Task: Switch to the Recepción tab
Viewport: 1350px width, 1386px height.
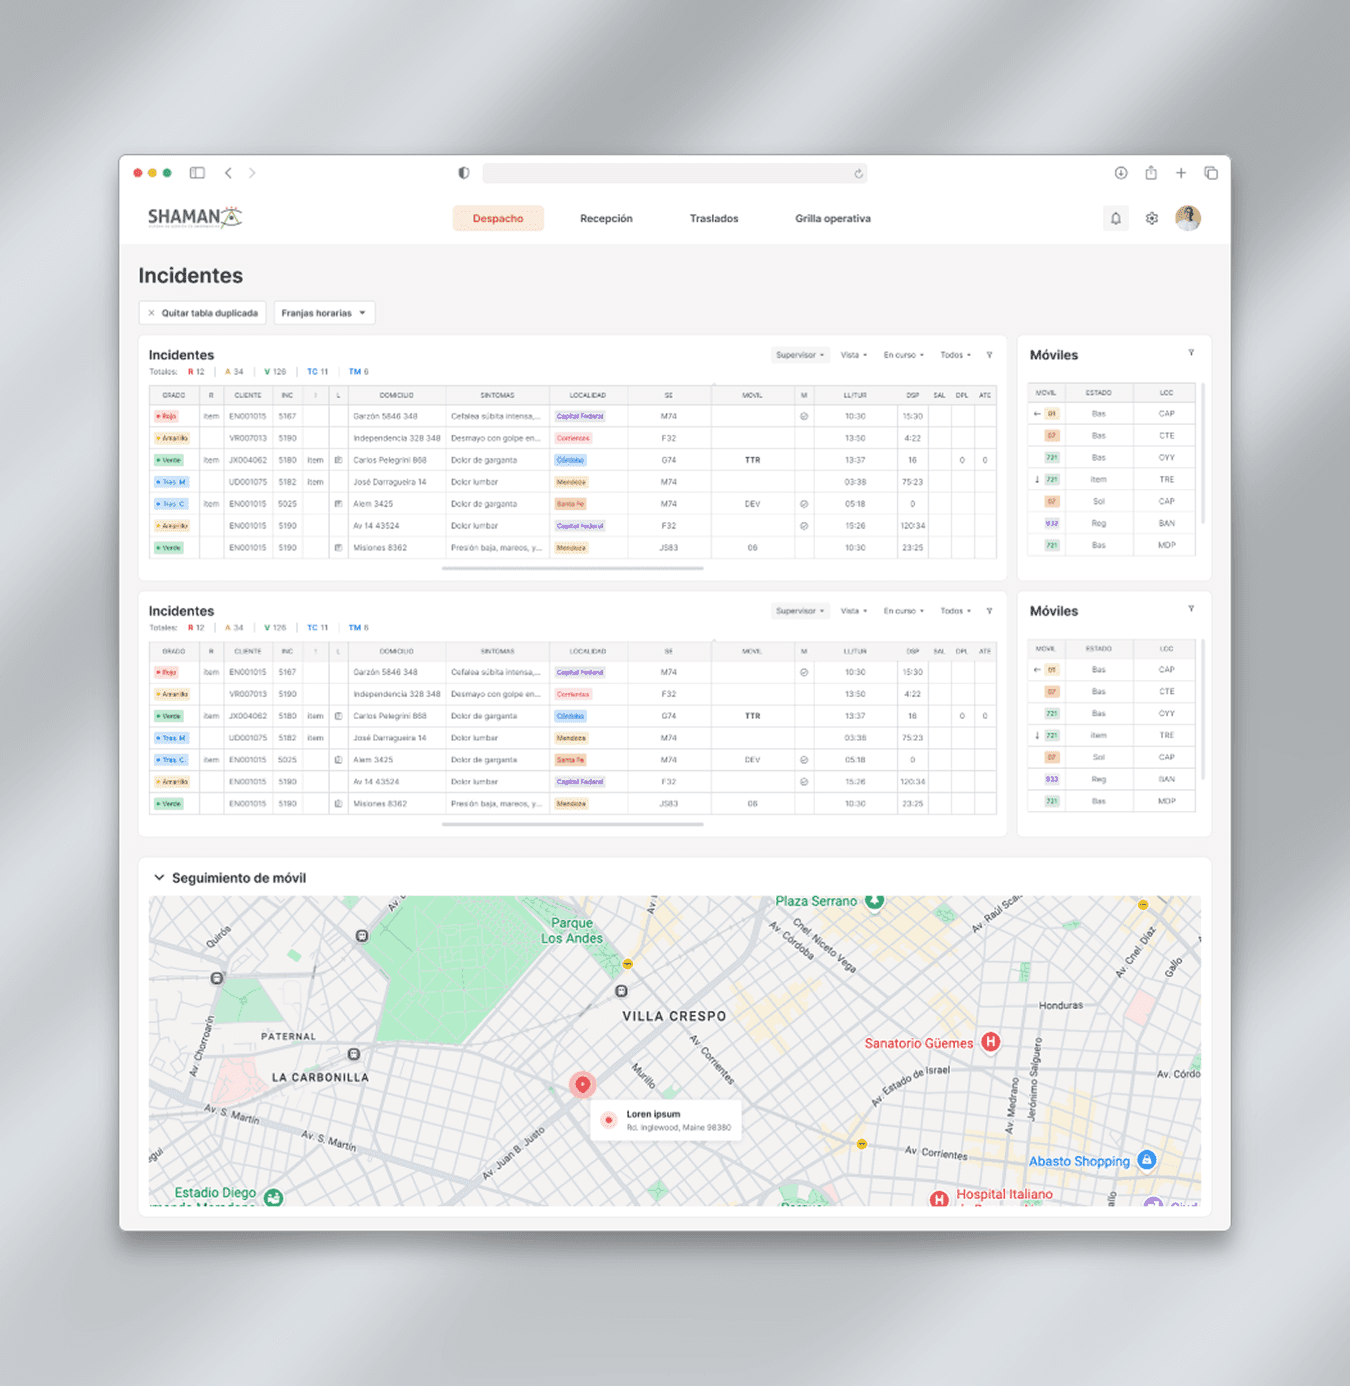Action: coord(606,218)
